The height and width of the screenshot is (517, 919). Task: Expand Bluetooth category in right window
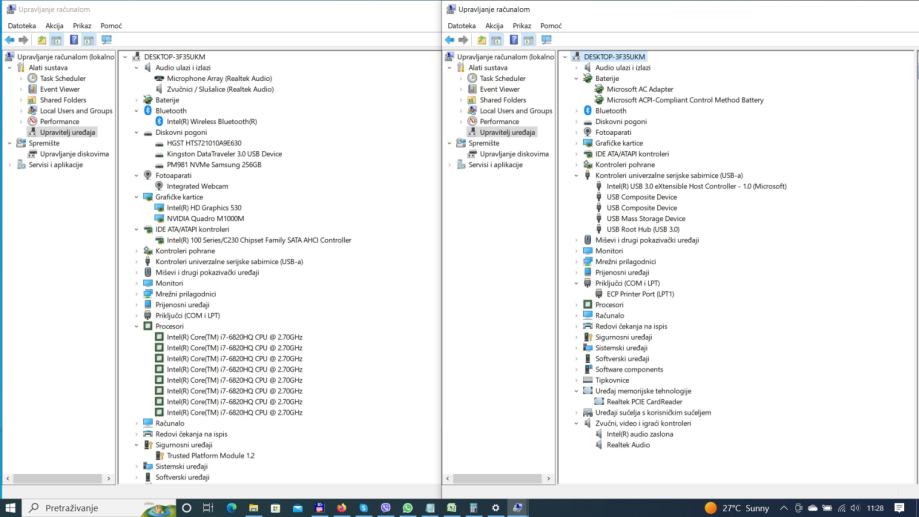pyautogui.click(x=577, y=111)
